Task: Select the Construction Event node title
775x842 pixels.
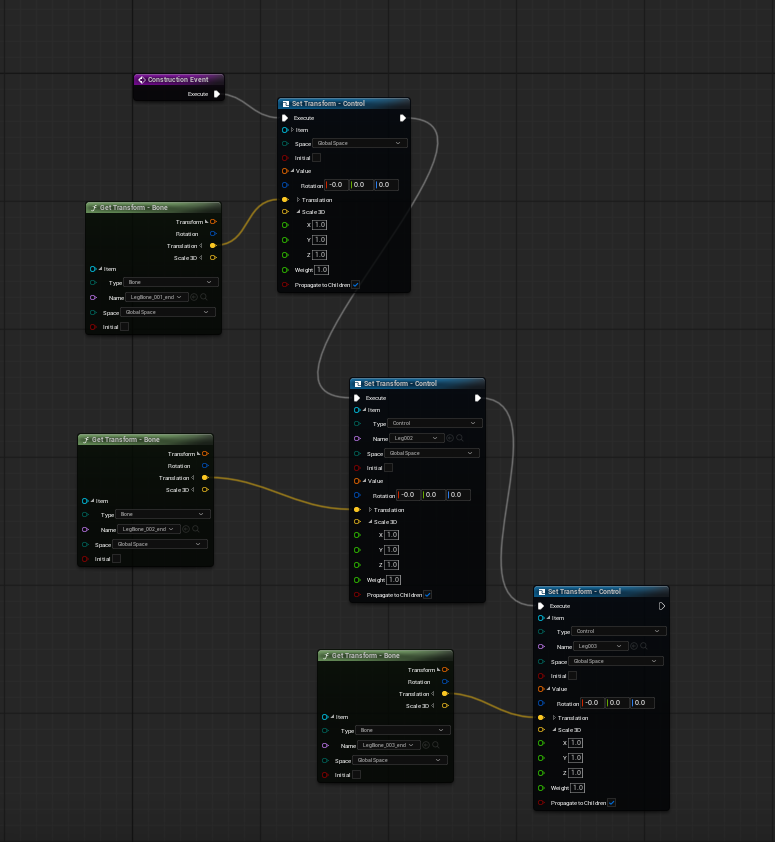Action: tap(178, 80)
